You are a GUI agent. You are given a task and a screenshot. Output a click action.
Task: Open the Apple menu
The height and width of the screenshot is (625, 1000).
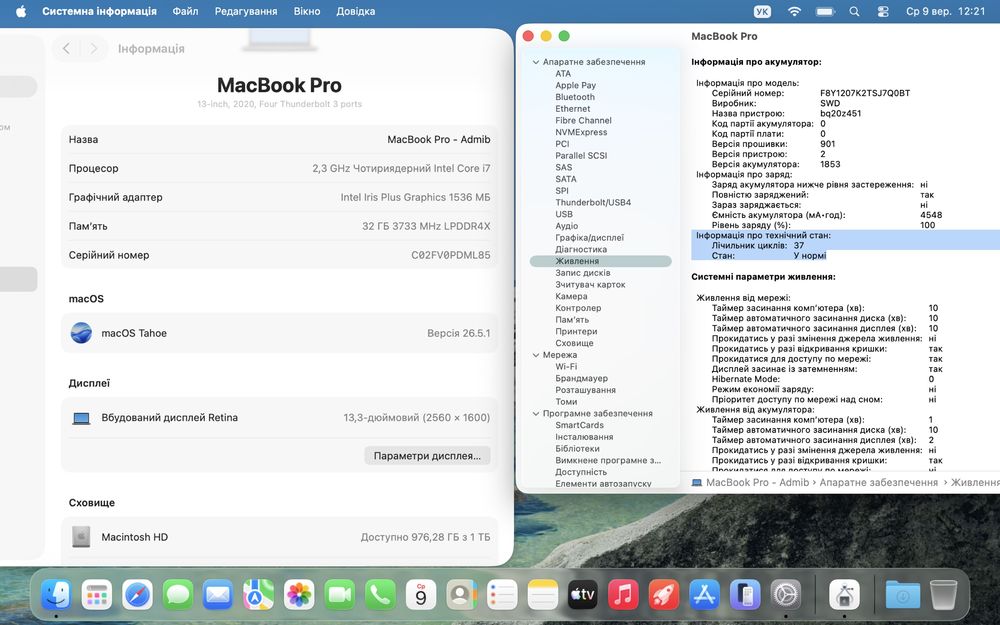[21, 11]
